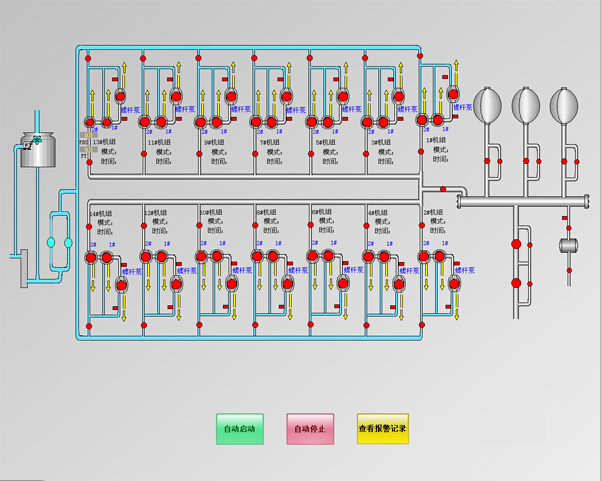This screenshot has width=602, height=481.
Task: Select the small horizontal cylinder vessel
Action: click(569, 246)
